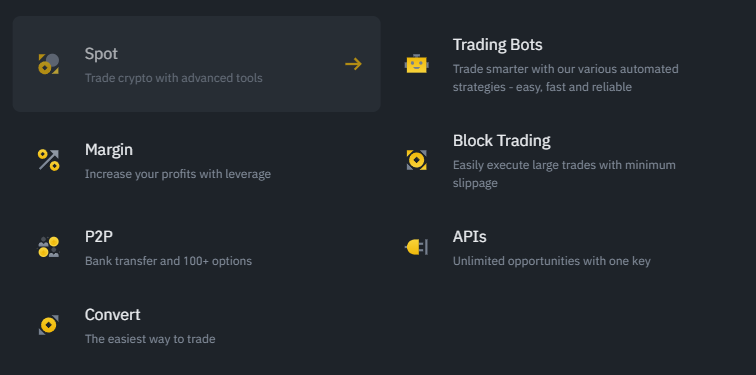Click the P2P people icon
Image resolution: width=756 pixels, height=375 pixels.
tap(49, 247)
